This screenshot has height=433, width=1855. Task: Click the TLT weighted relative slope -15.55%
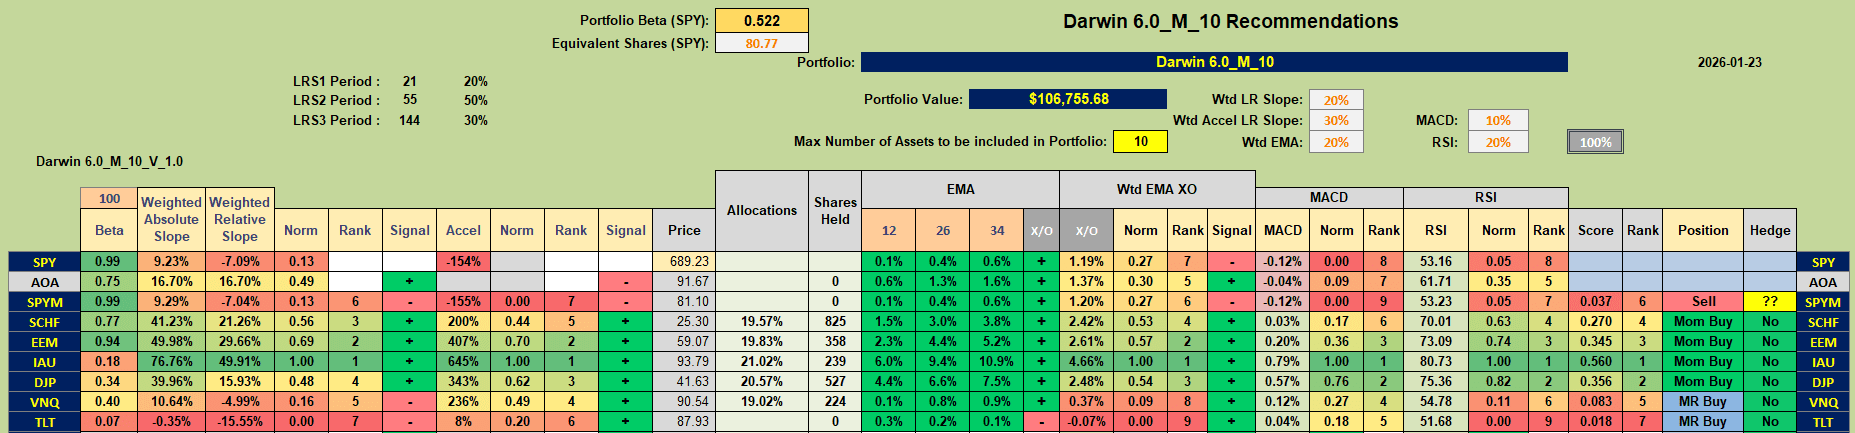pyautogui.click(x=239, y=421)
